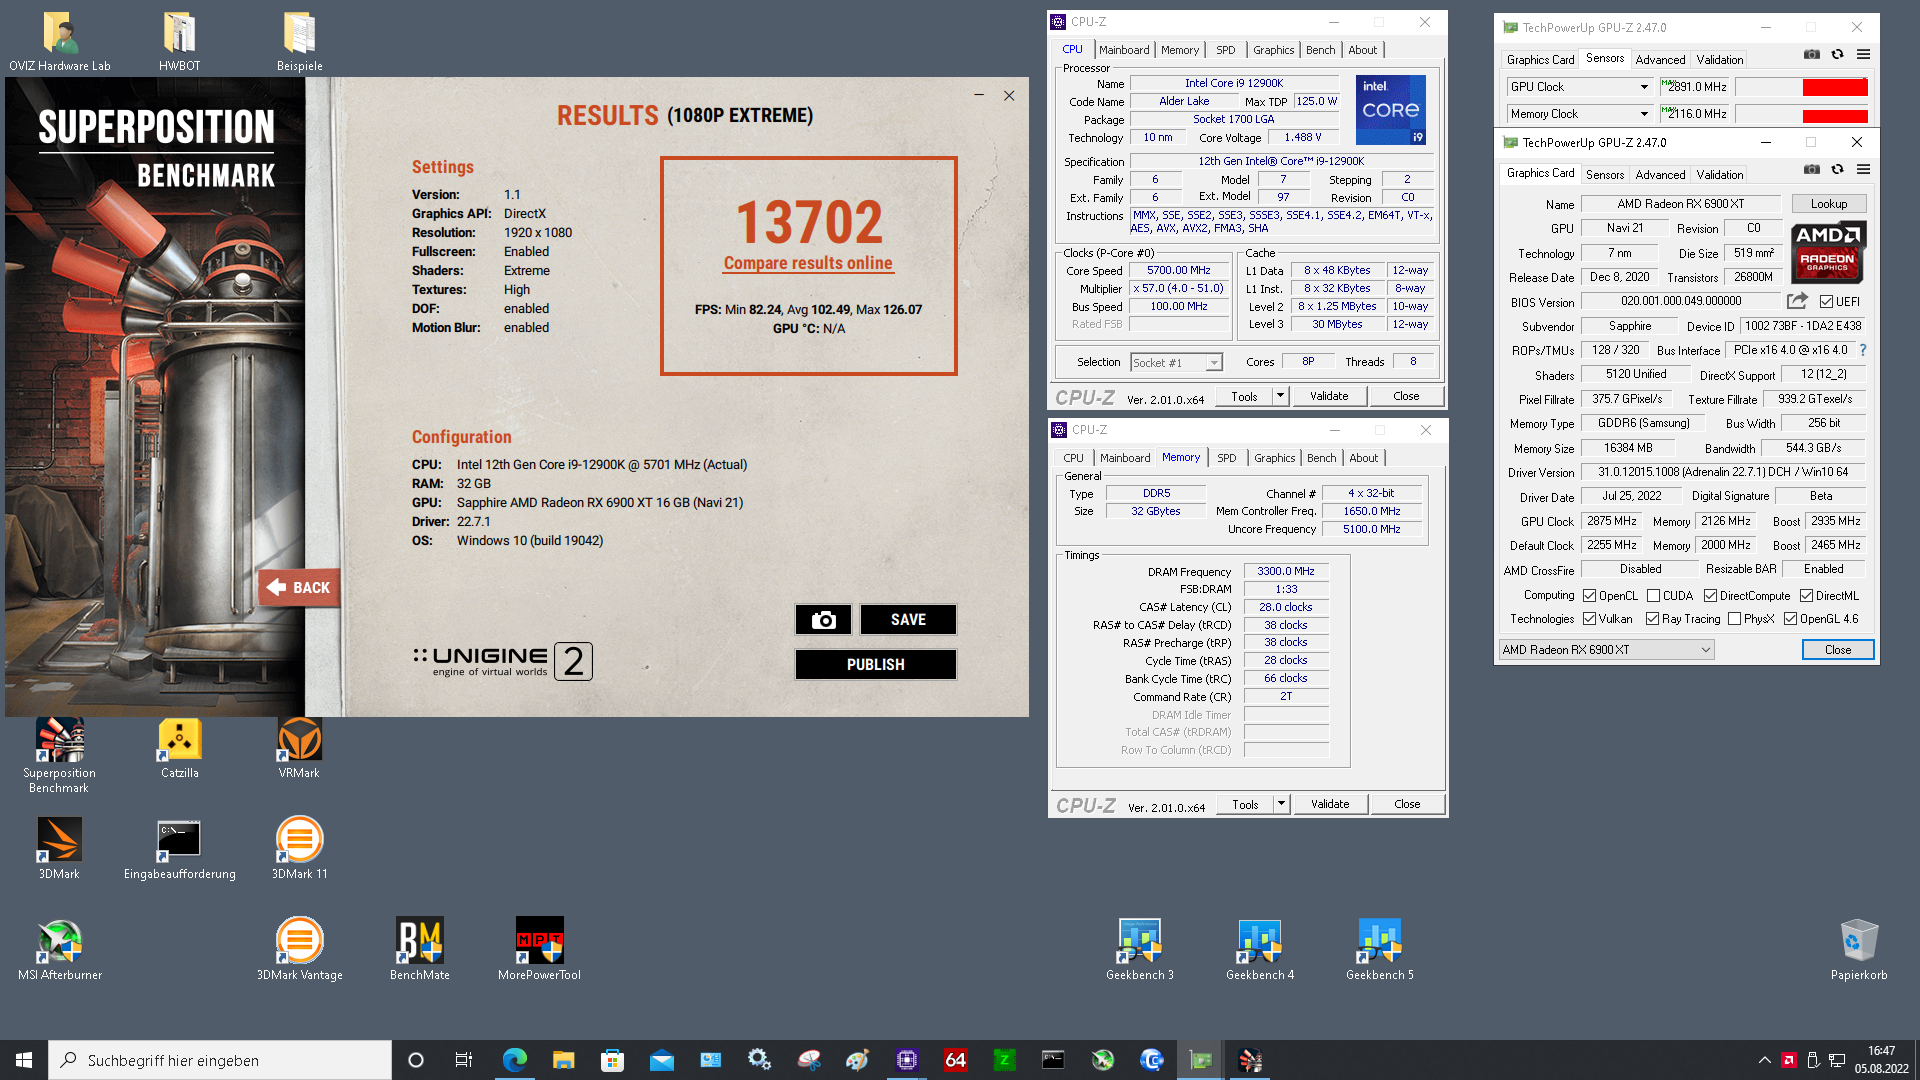This screenshot has width=1920, height=1080.
Task: Toggle the Vulkan checkbox
Action: coord(1589,619)
